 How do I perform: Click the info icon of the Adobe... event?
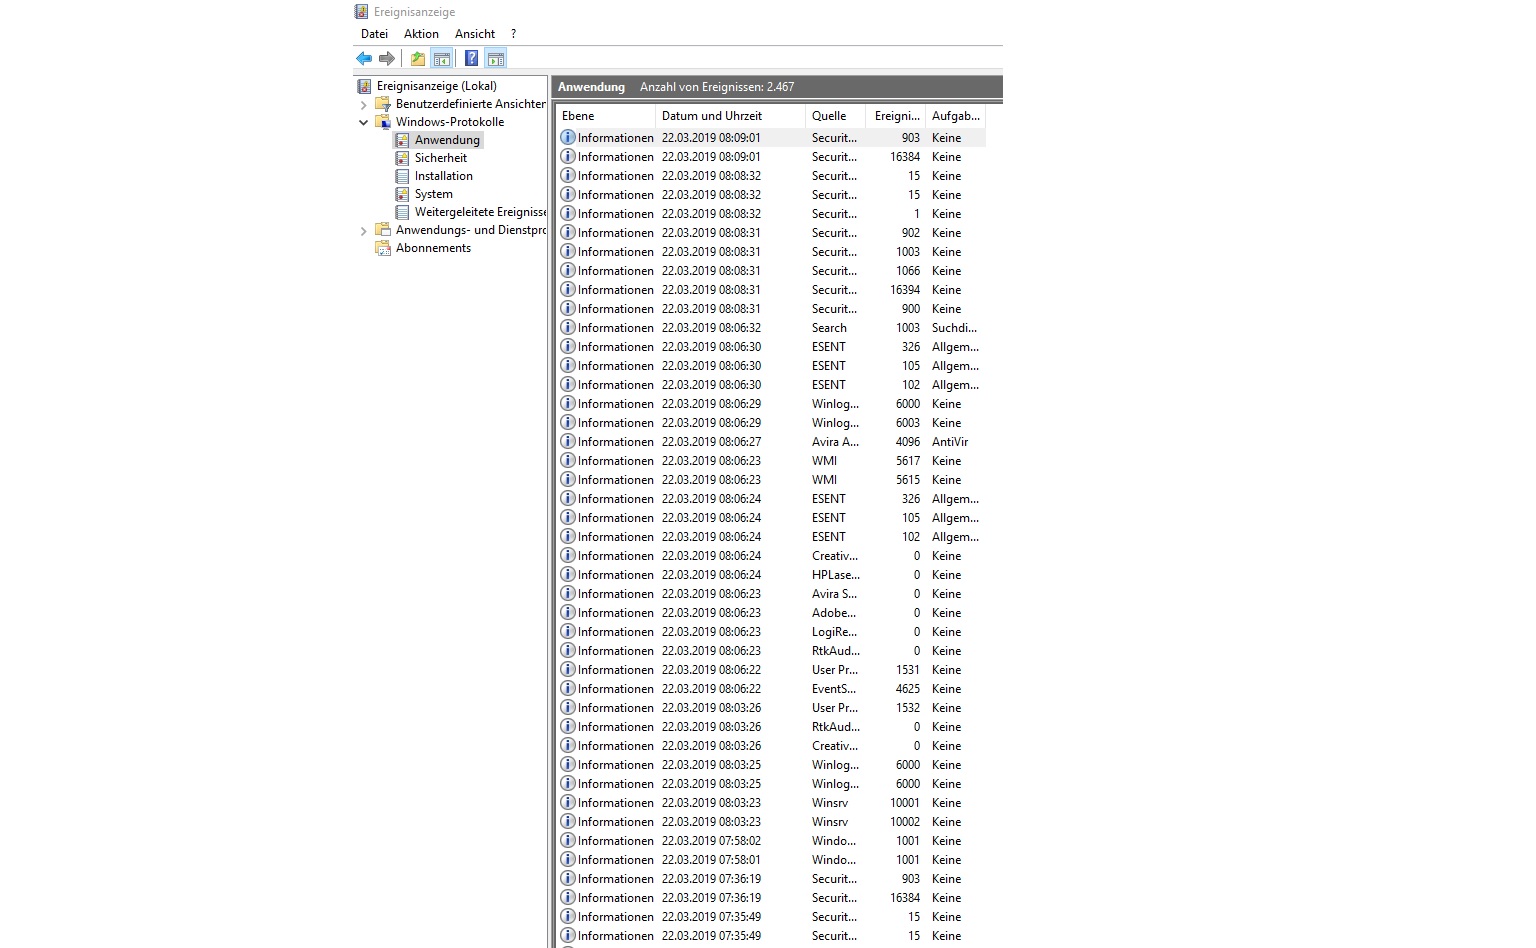pos(568,612)
